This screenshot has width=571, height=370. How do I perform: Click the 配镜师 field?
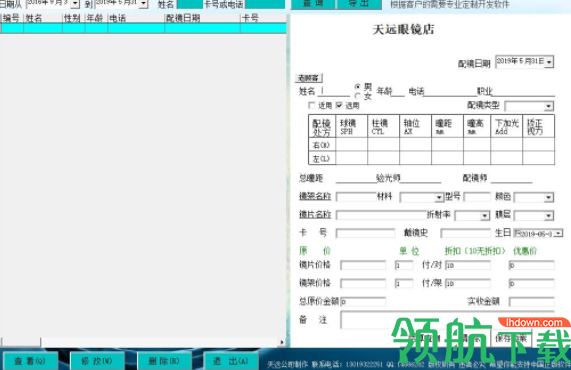512,178
